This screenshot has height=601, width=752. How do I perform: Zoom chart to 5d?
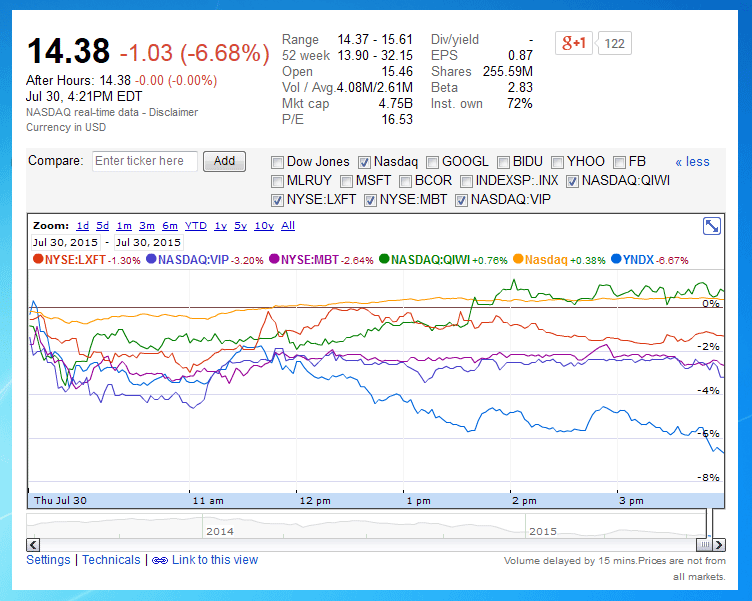[103, 226]
